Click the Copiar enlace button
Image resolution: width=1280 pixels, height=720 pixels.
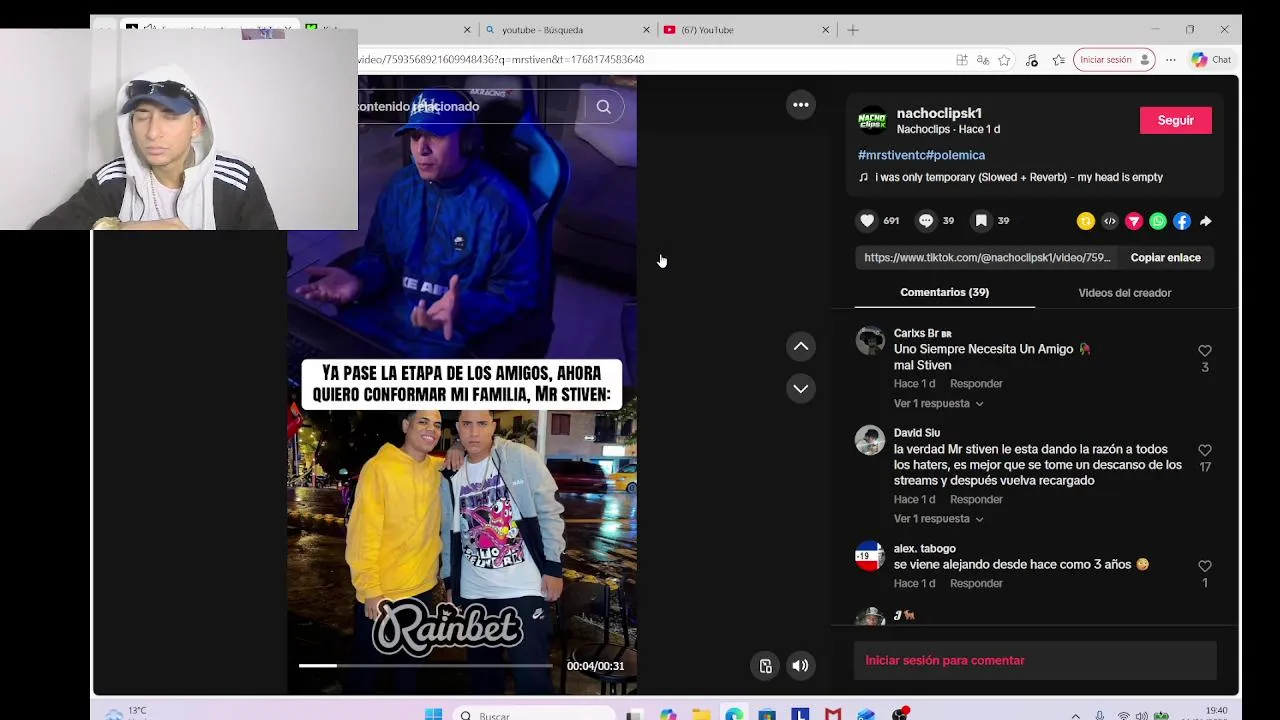click(x=1165, y=258)
